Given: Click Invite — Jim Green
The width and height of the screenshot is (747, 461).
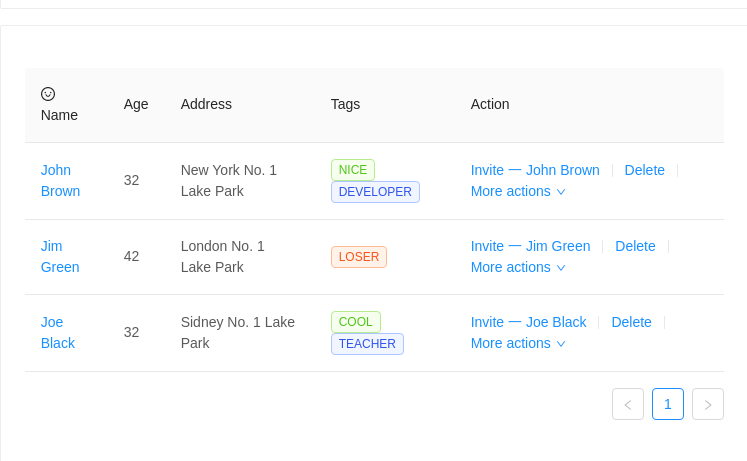Looking at the screenshot, I should point(530,246).
